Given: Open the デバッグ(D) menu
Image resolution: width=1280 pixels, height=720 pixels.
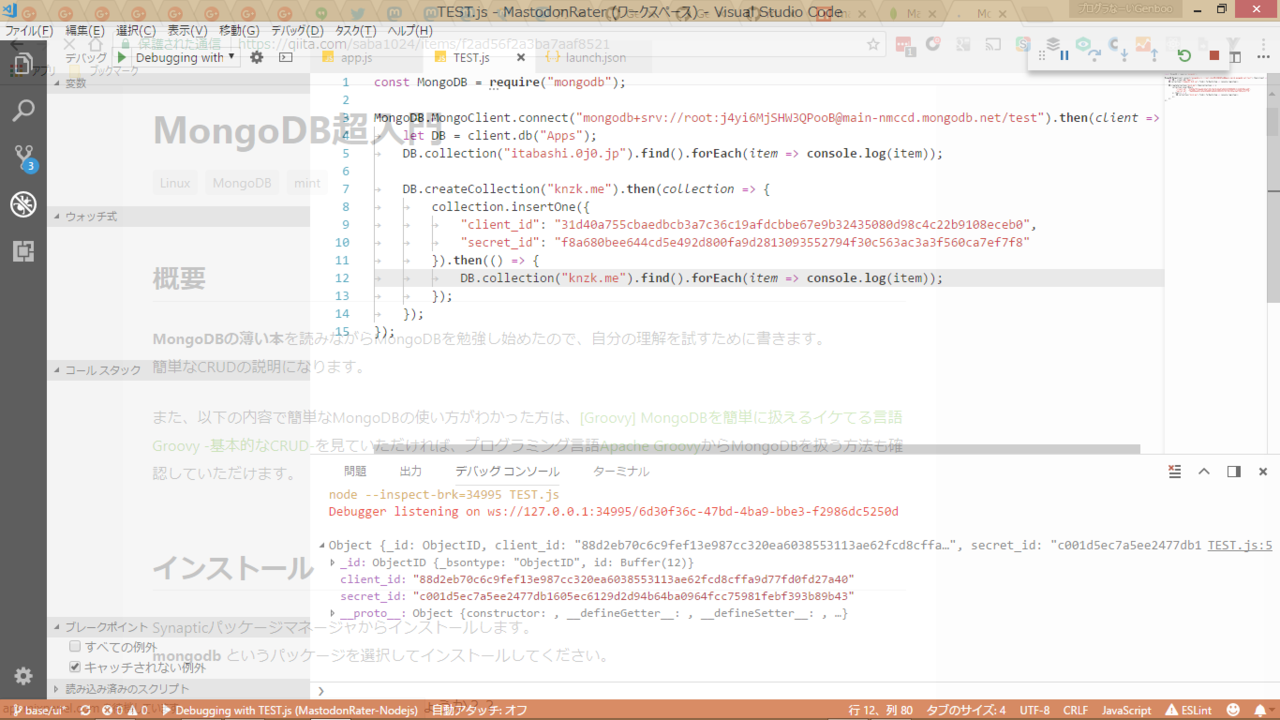Looking at the screenshot, I should 297,31.
